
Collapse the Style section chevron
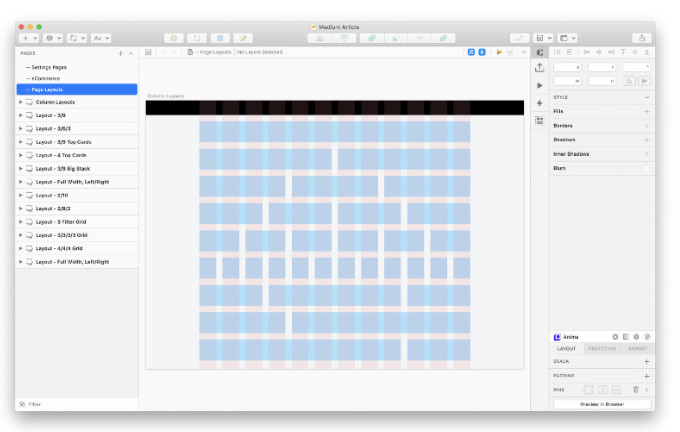click(x=647, y=97)
